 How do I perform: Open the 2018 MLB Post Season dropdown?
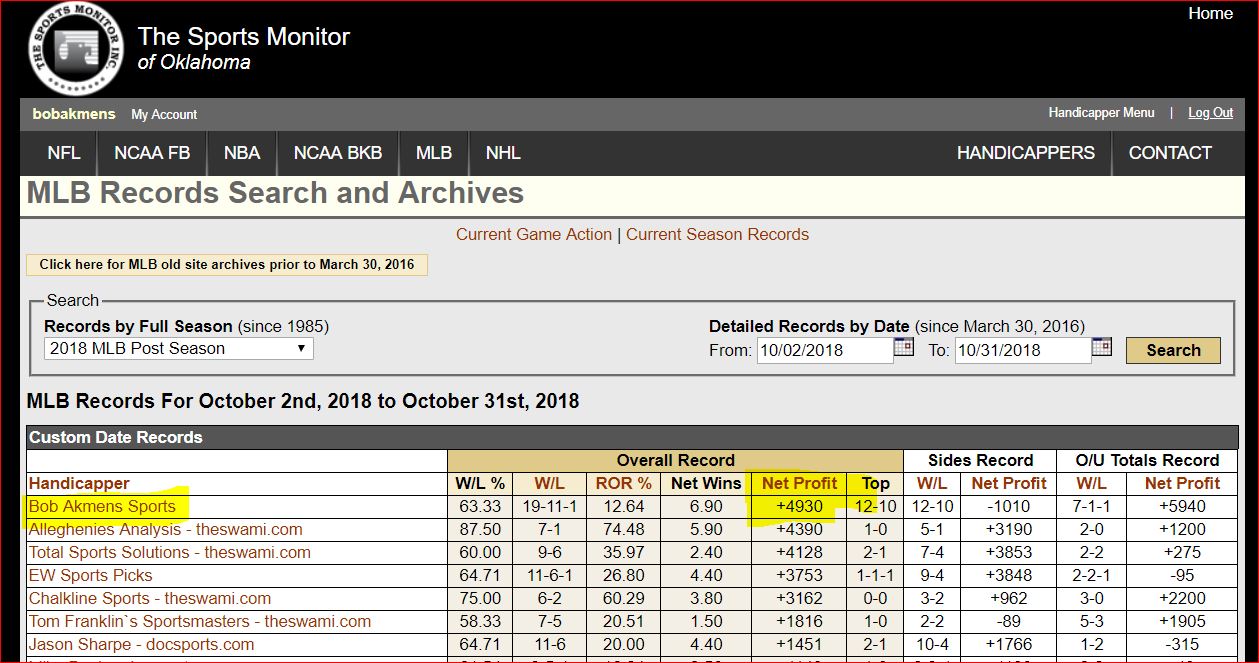pyautogui.click(x=179, y=348)
